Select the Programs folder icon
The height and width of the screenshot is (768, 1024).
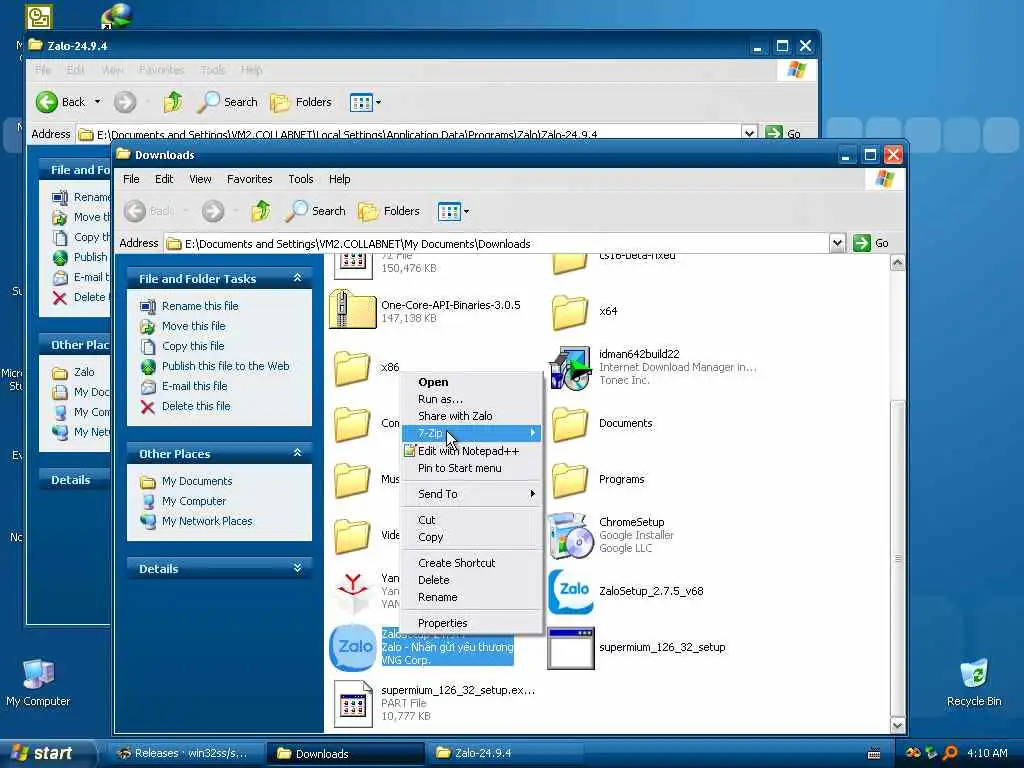[x=569, y=480]
